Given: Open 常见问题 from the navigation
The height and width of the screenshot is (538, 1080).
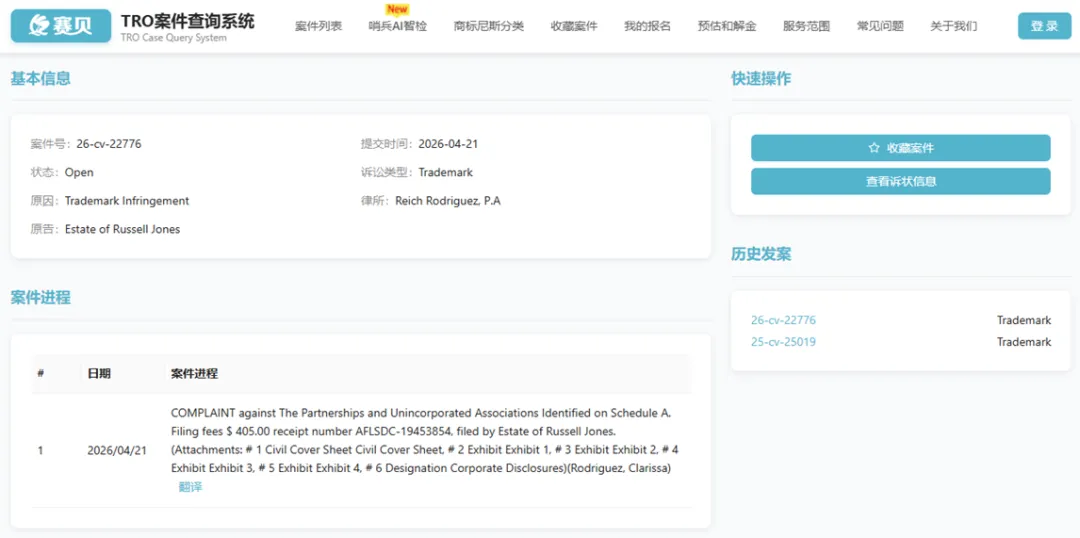Looking at the screenshot, I should (880, 26).
